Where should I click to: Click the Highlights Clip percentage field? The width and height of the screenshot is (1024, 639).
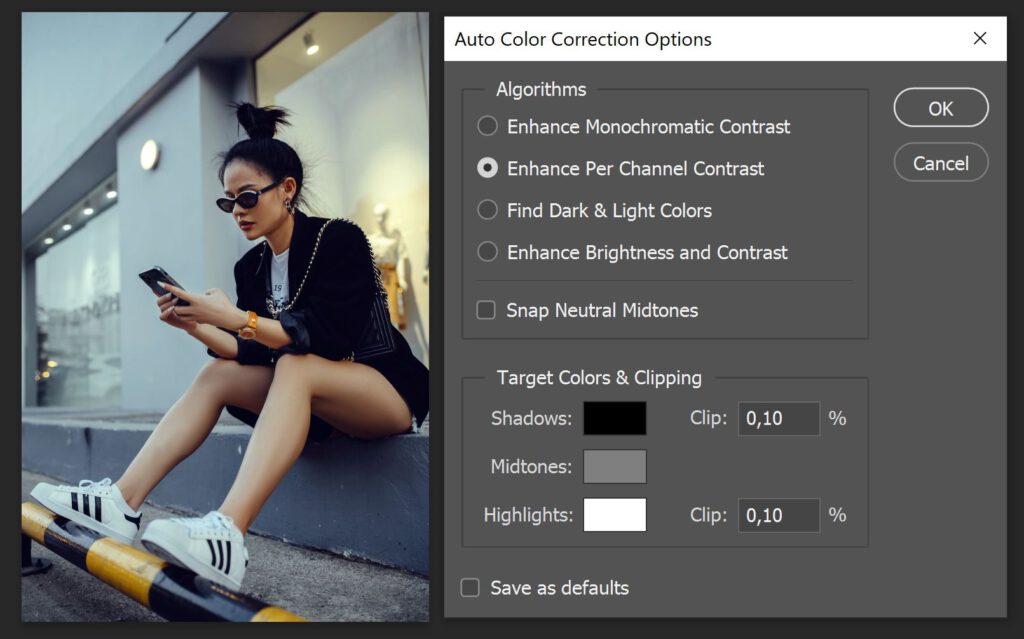coord(778,515)
